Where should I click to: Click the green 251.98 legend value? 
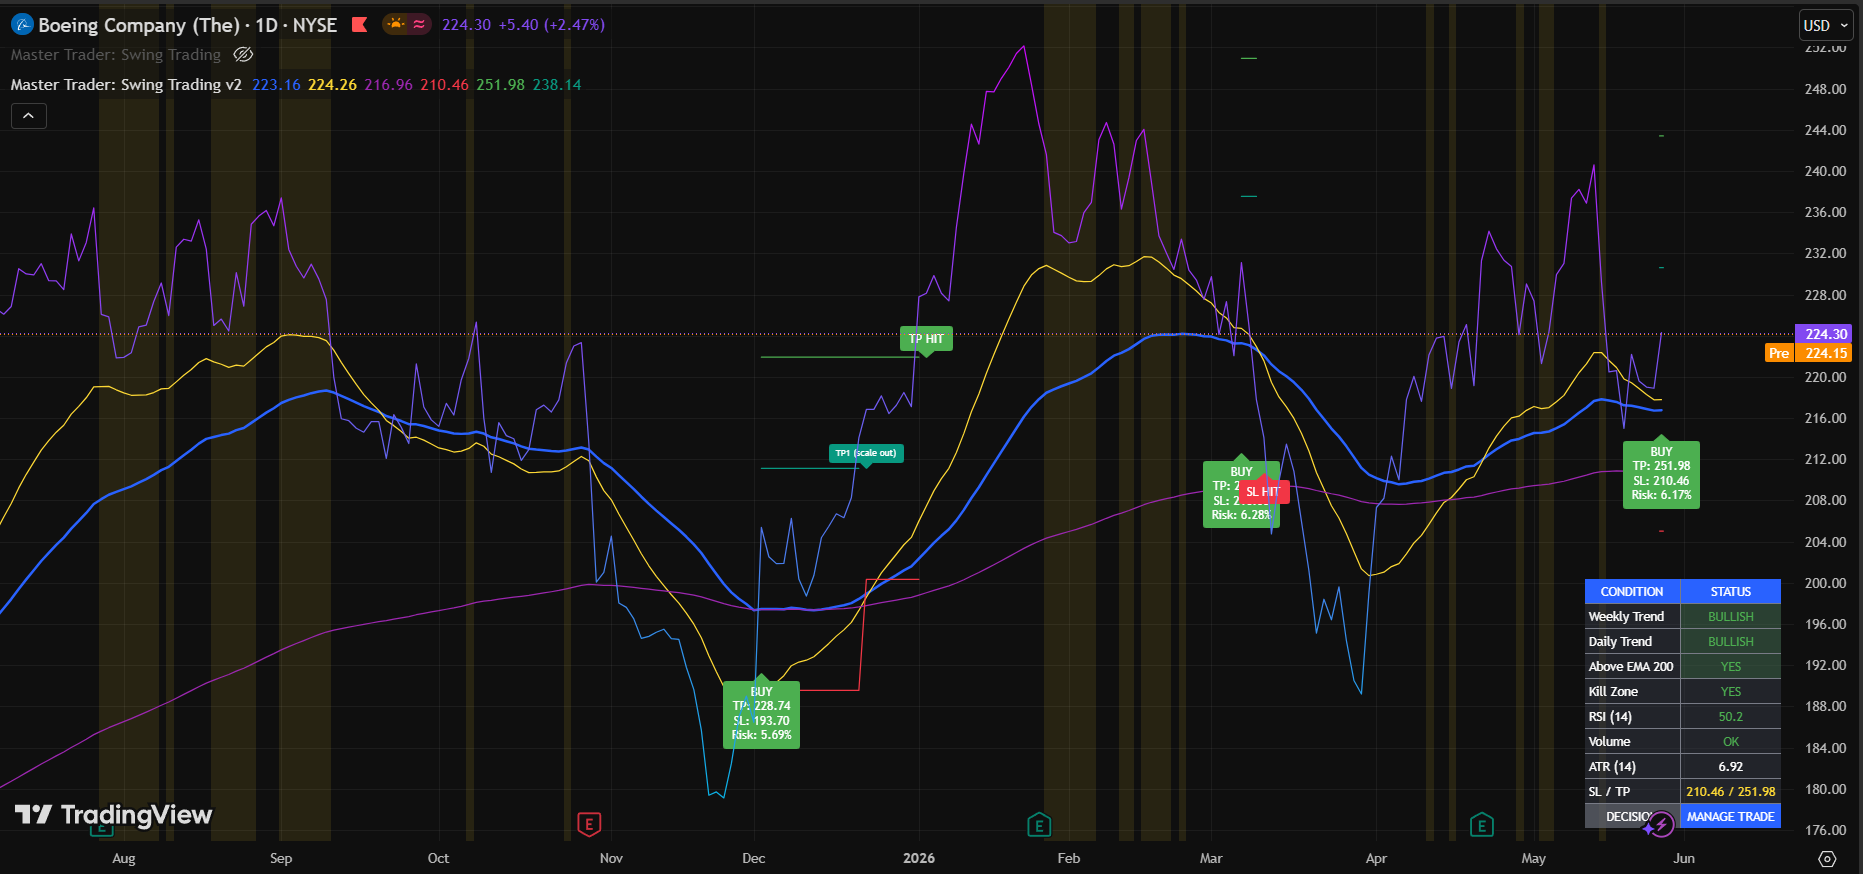[500, 85]
